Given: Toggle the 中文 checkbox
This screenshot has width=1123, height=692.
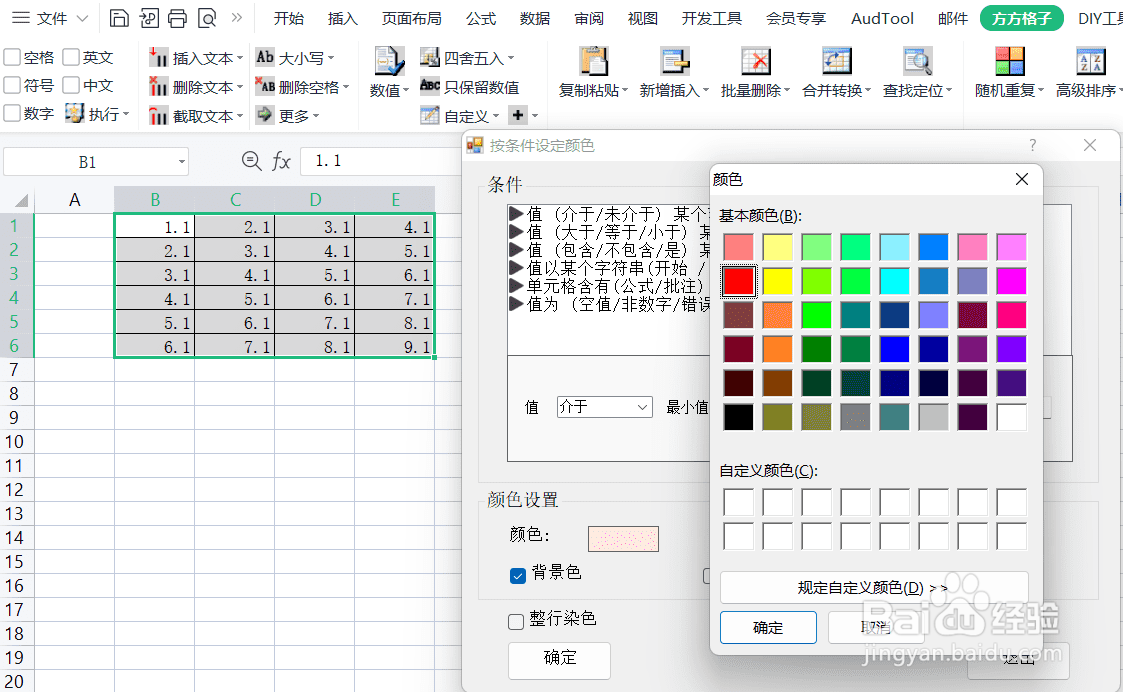Looking at the screenshot, I should coord(71,85).
